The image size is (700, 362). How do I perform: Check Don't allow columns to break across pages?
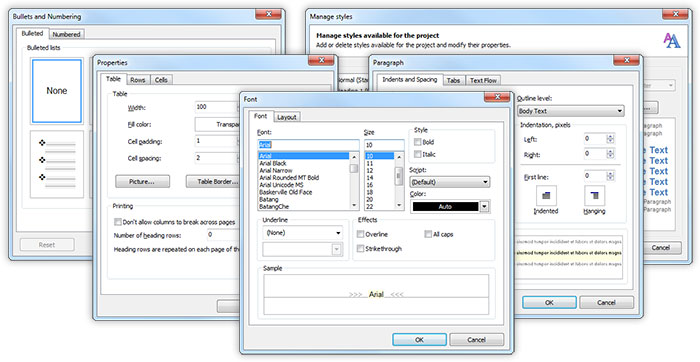pos(118,222)
